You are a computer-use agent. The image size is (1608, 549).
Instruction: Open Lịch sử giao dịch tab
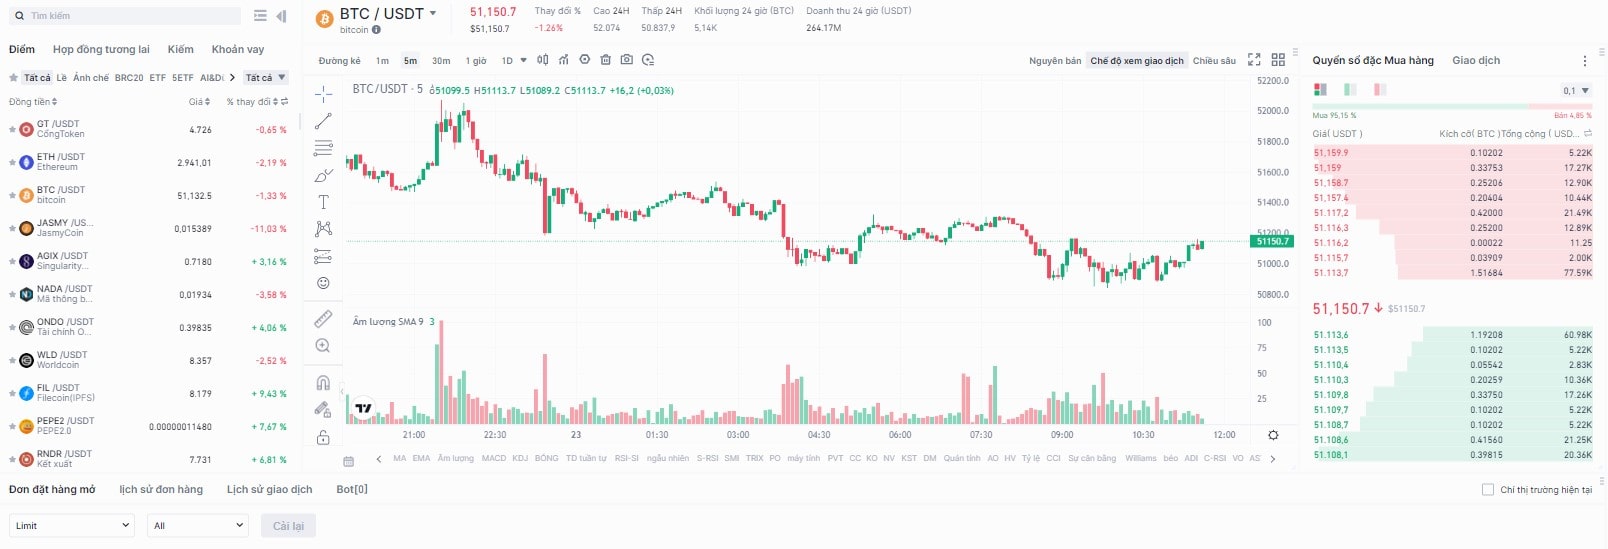[270, 489]
